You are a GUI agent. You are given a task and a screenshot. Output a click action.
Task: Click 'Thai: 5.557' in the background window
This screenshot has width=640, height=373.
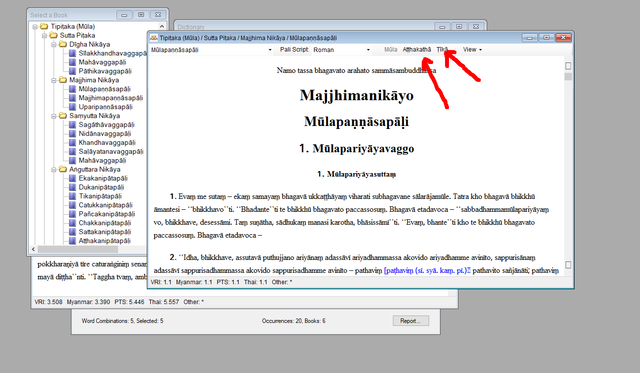click(x=164, y=302)
